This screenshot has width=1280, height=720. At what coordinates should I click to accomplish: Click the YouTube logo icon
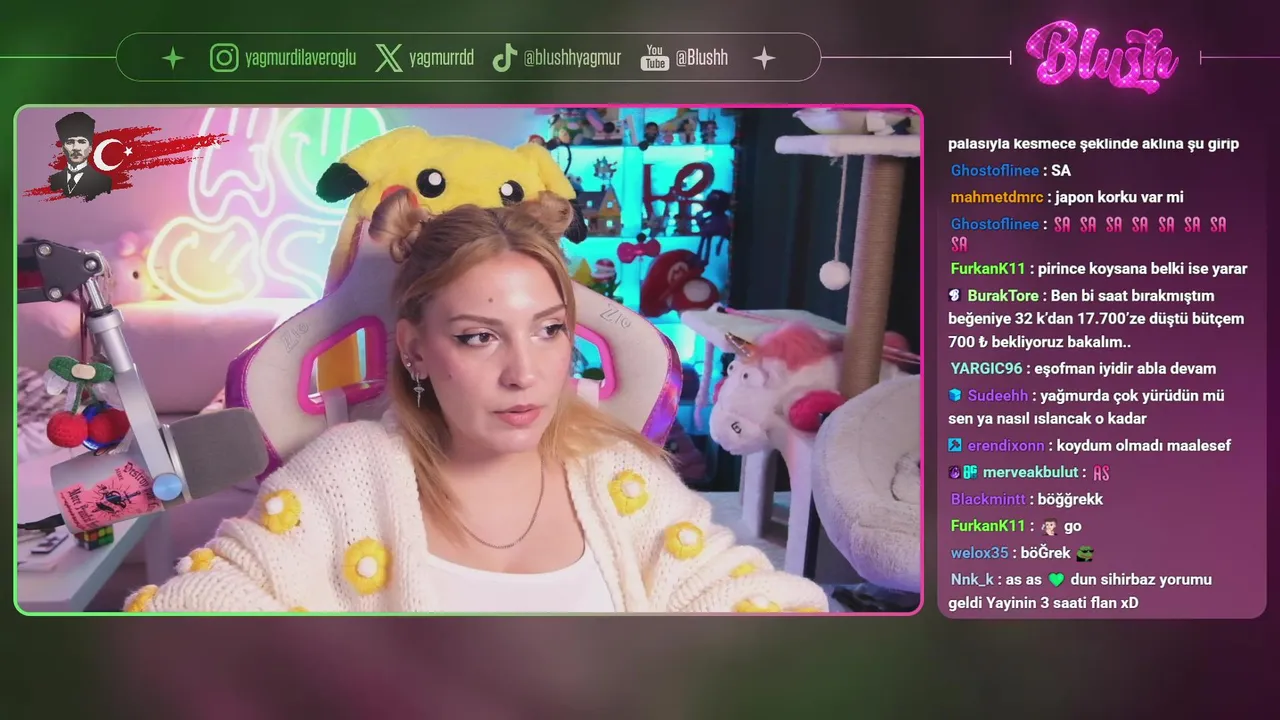click(x=655, y=58)
